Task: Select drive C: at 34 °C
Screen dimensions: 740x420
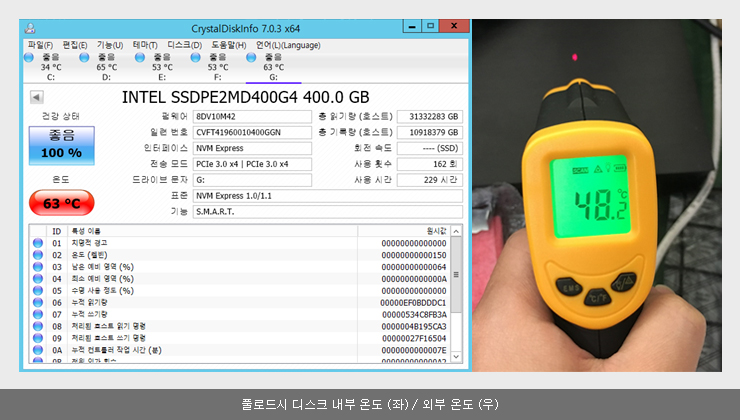Action: (50, 67)
